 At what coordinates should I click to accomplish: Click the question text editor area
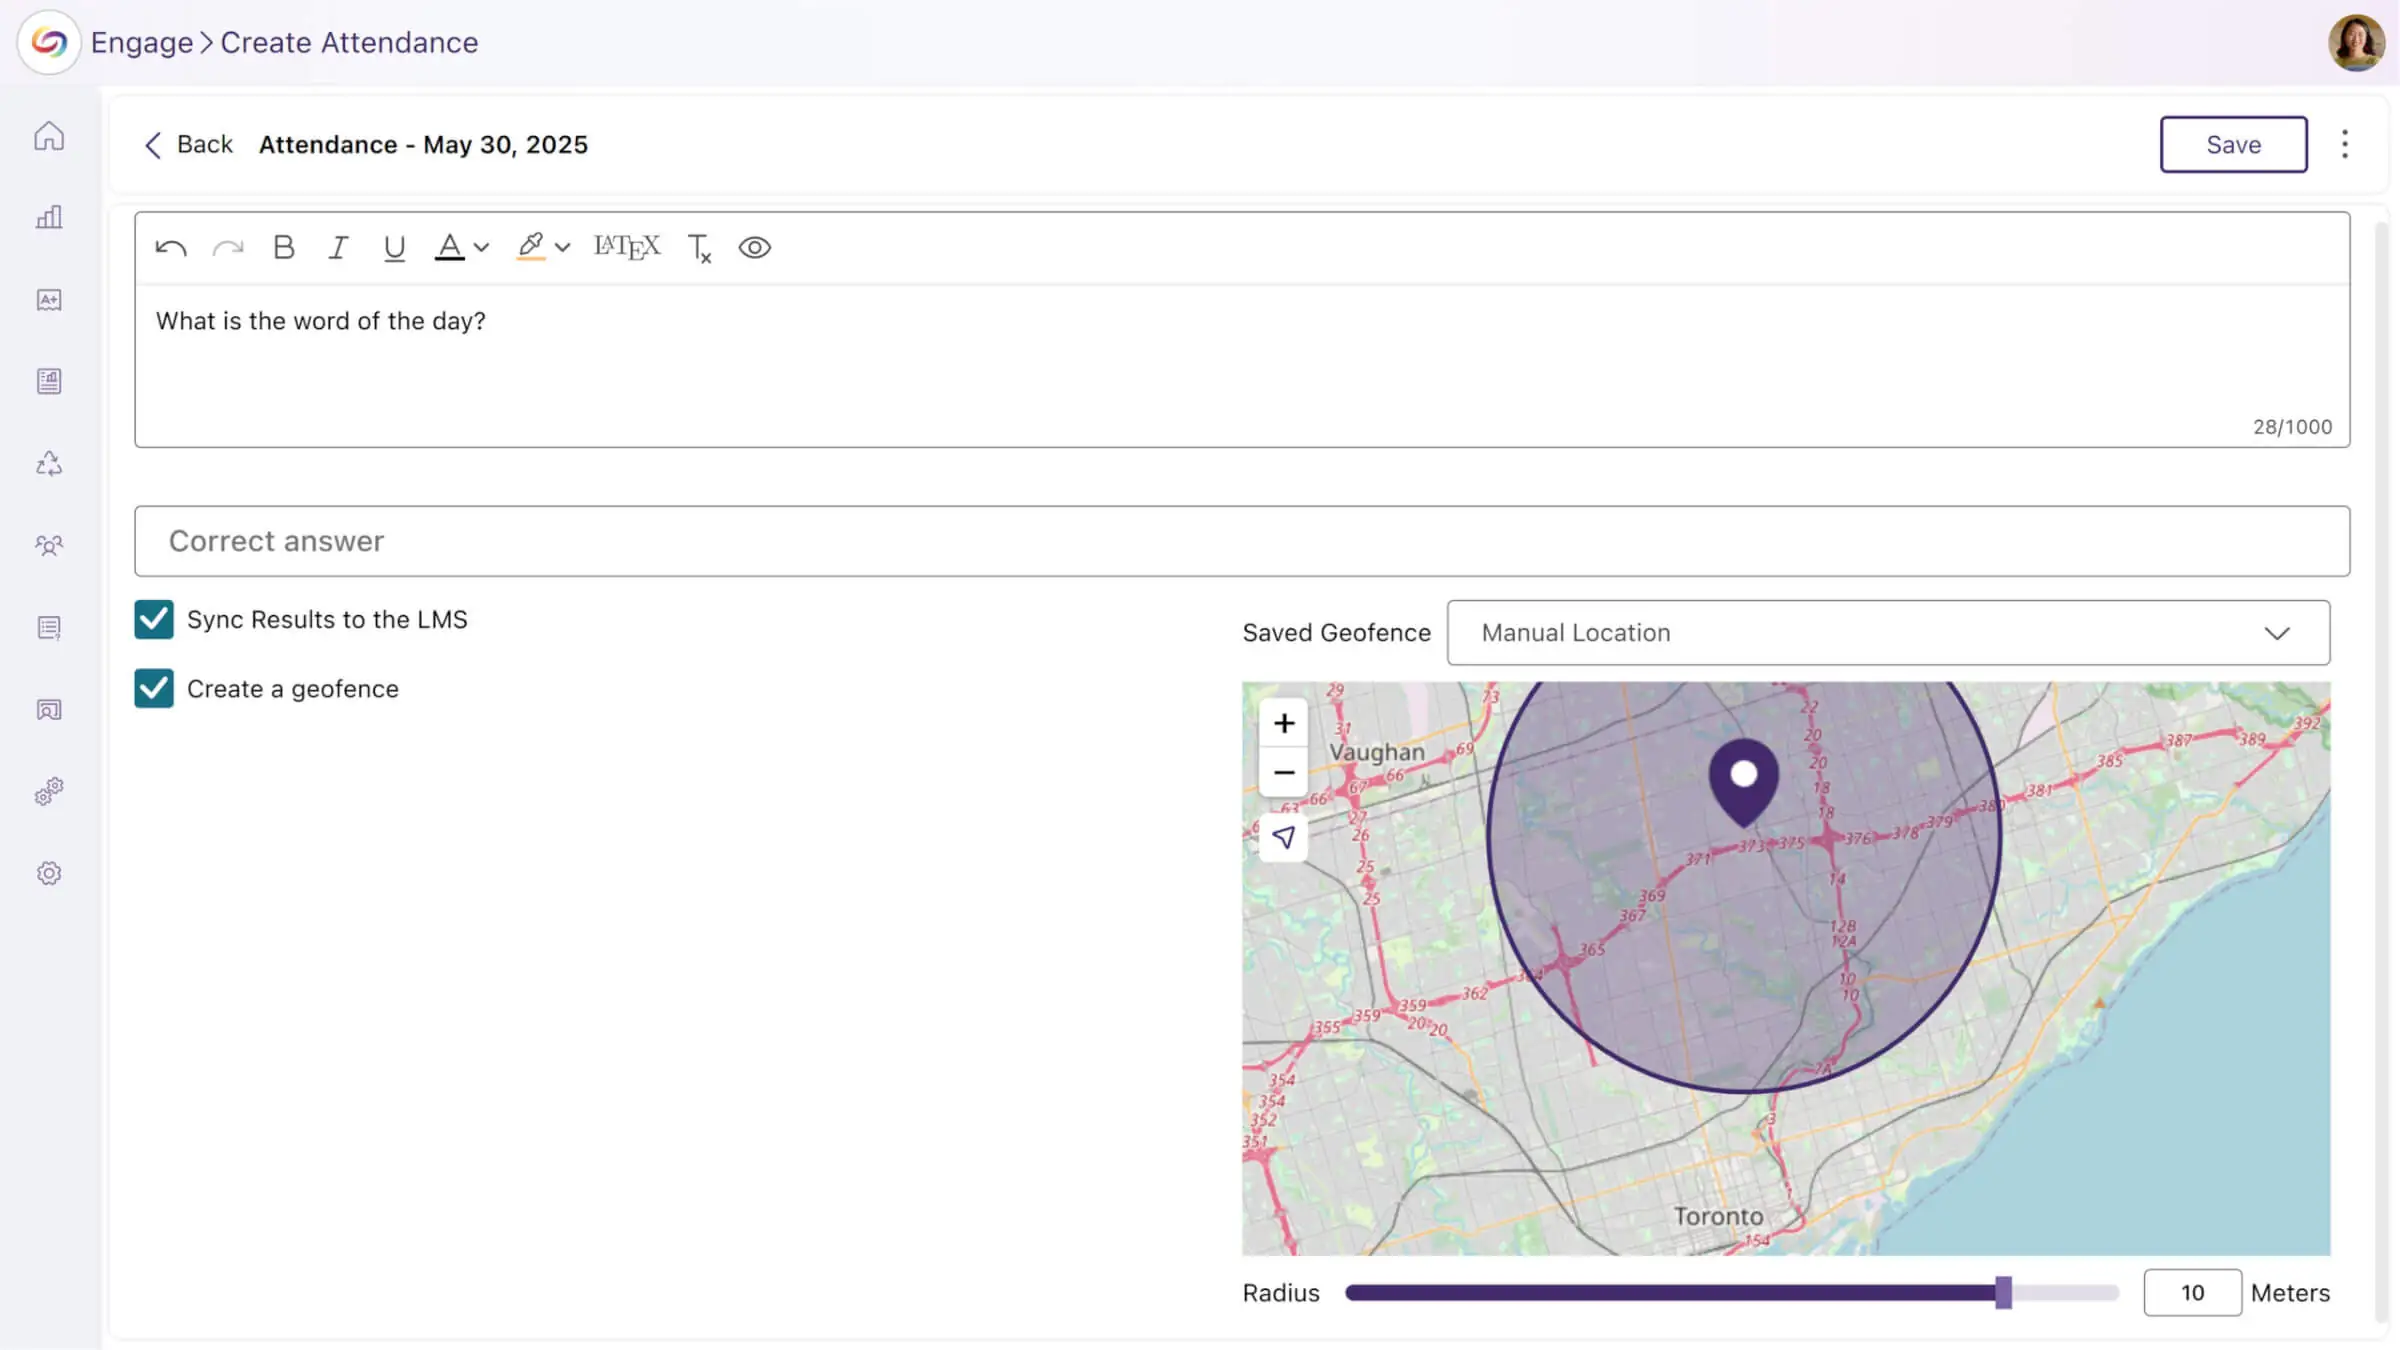point(1242,365)
